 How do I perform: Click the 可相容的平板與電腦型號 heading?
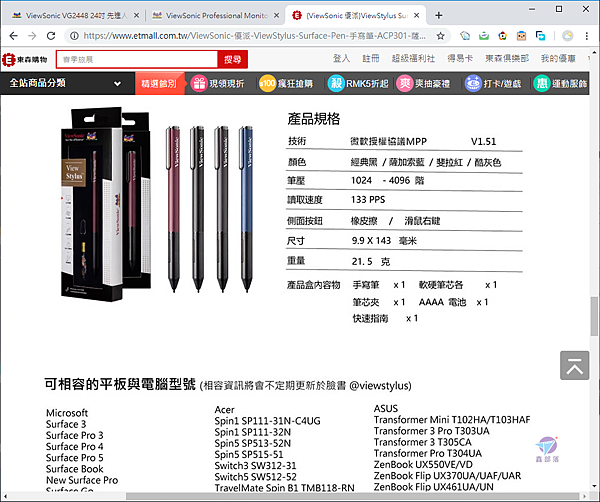[x=120, y=384]
